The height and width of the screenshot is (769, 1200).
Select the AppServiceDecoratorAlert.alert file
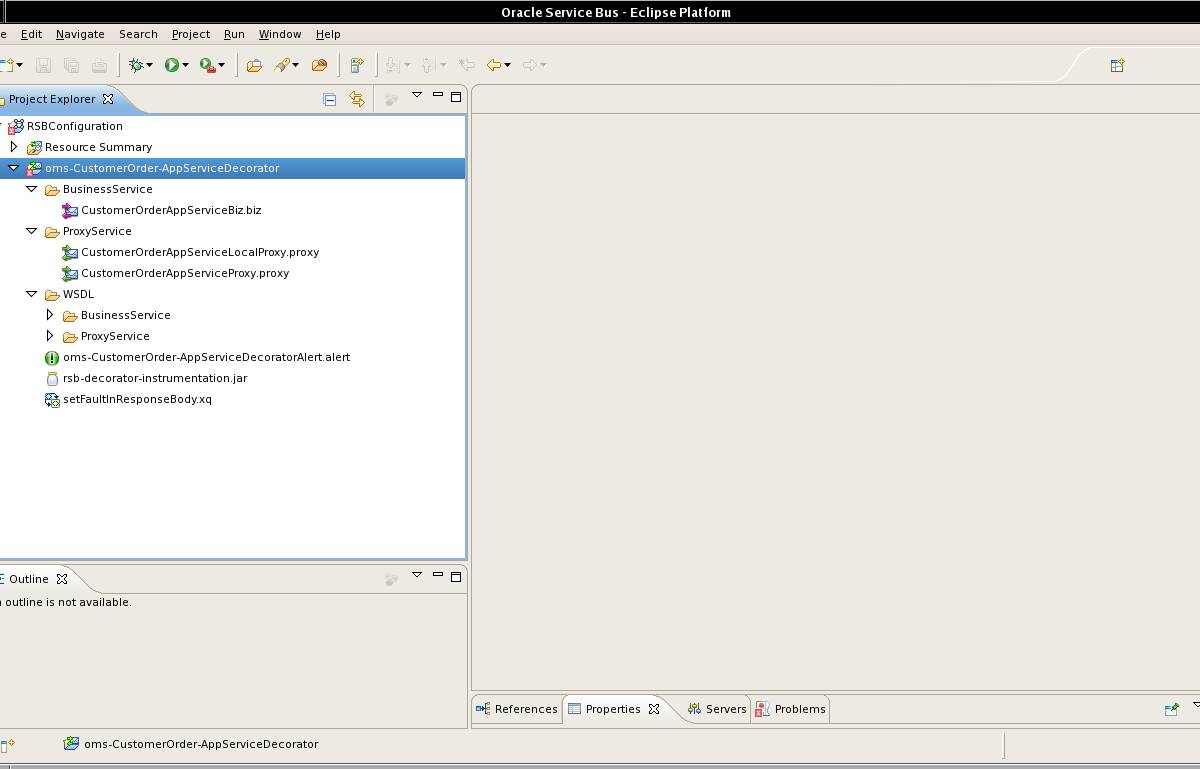click(206, 357)
